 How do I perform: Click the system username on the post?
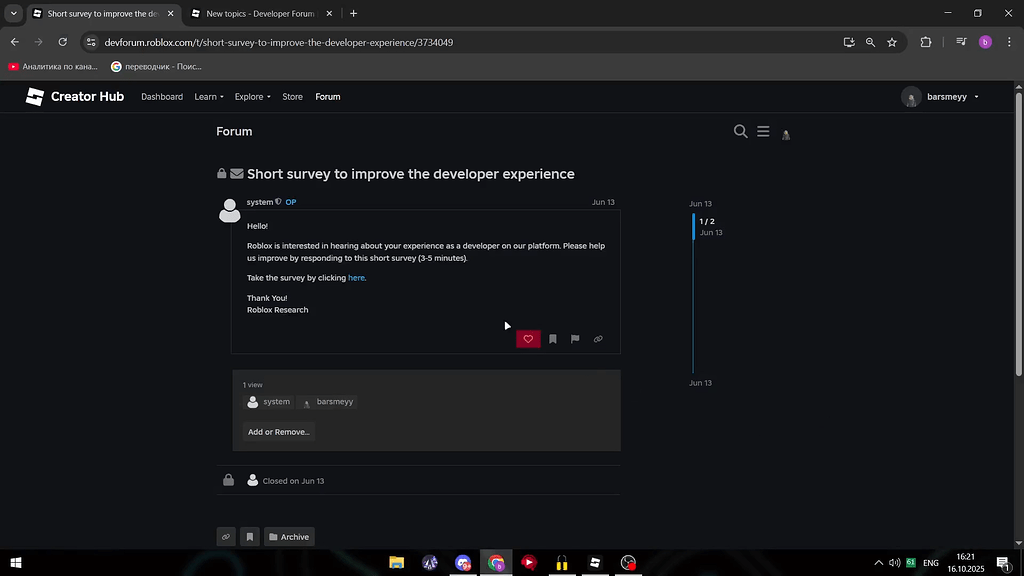point(260,202)
